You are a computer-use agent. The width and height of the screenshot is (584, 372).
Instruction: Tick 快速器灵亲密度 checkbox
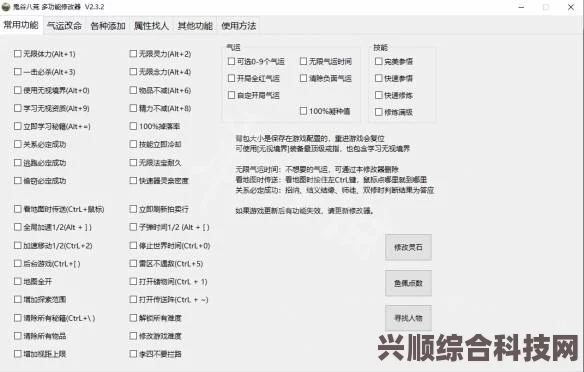click(x=133, y=181)
